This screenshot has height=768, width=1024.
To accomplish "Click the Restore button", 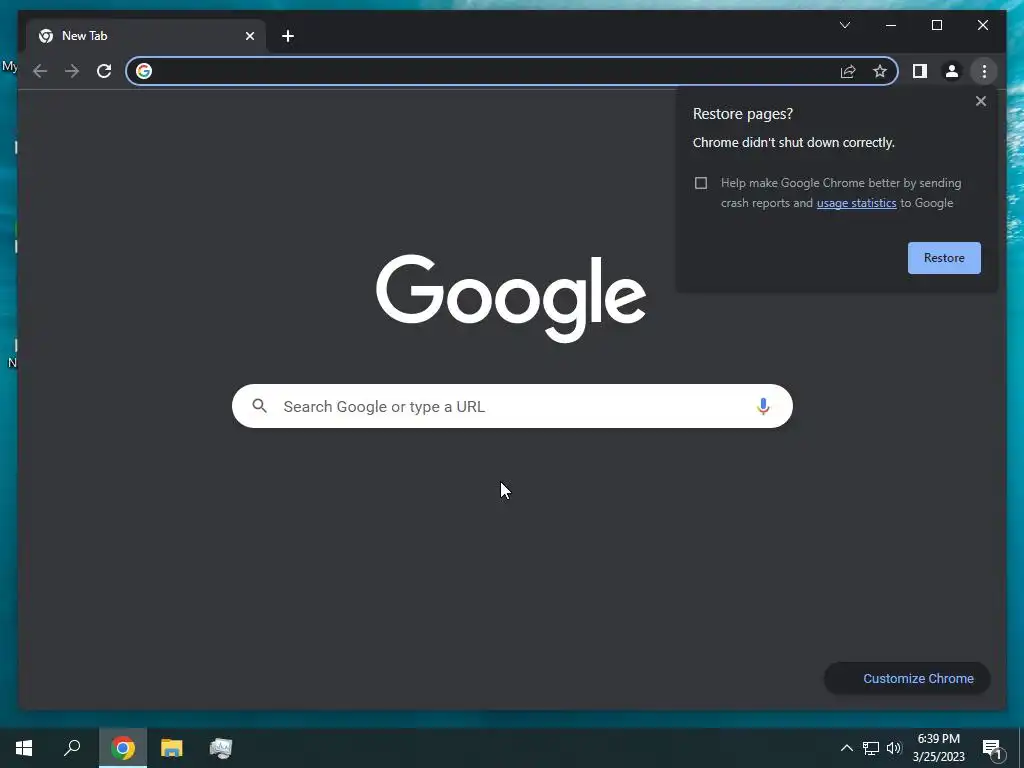I will [x=944, y=258].
